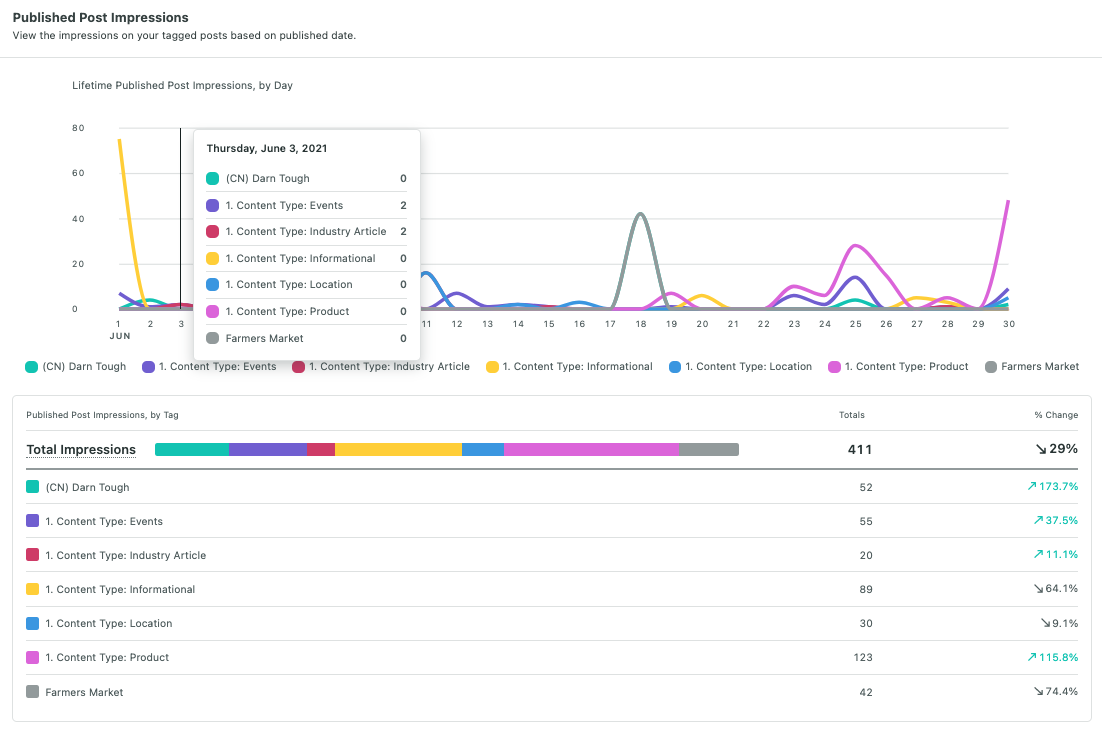Screen dimensions: 1102x732
Task: Click the June 18 spike on the chart
Action: coord(640,215)
